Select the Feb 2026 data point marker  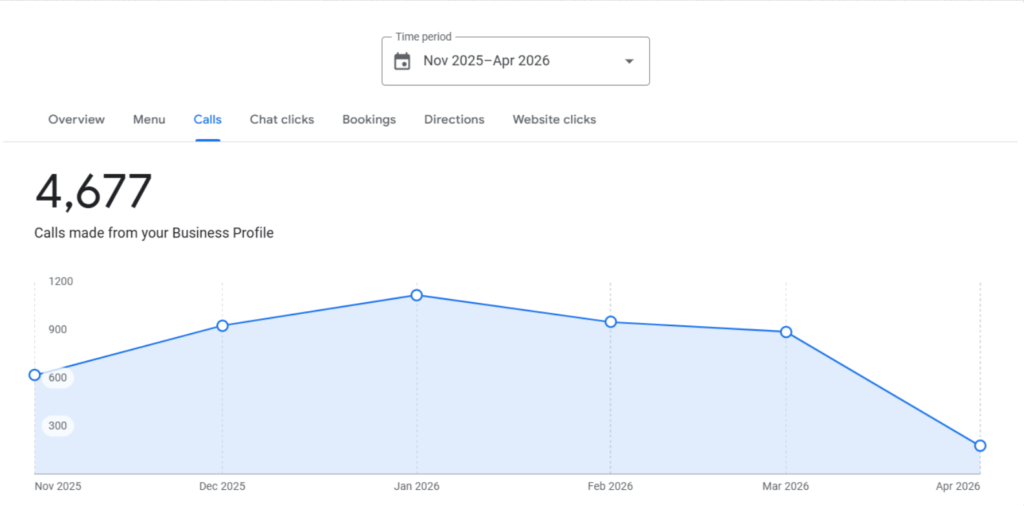[610, 322]
